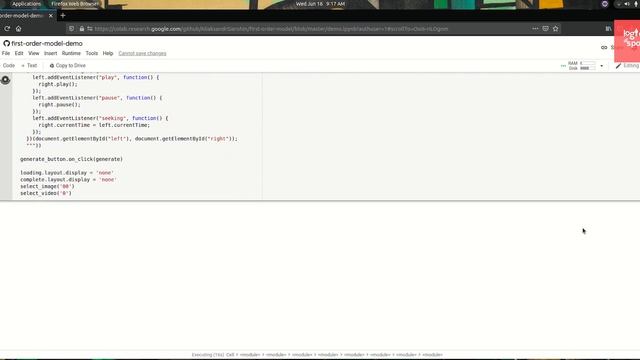Click the line select_image('00')
640x360 pixels.
tap(47, 187)
